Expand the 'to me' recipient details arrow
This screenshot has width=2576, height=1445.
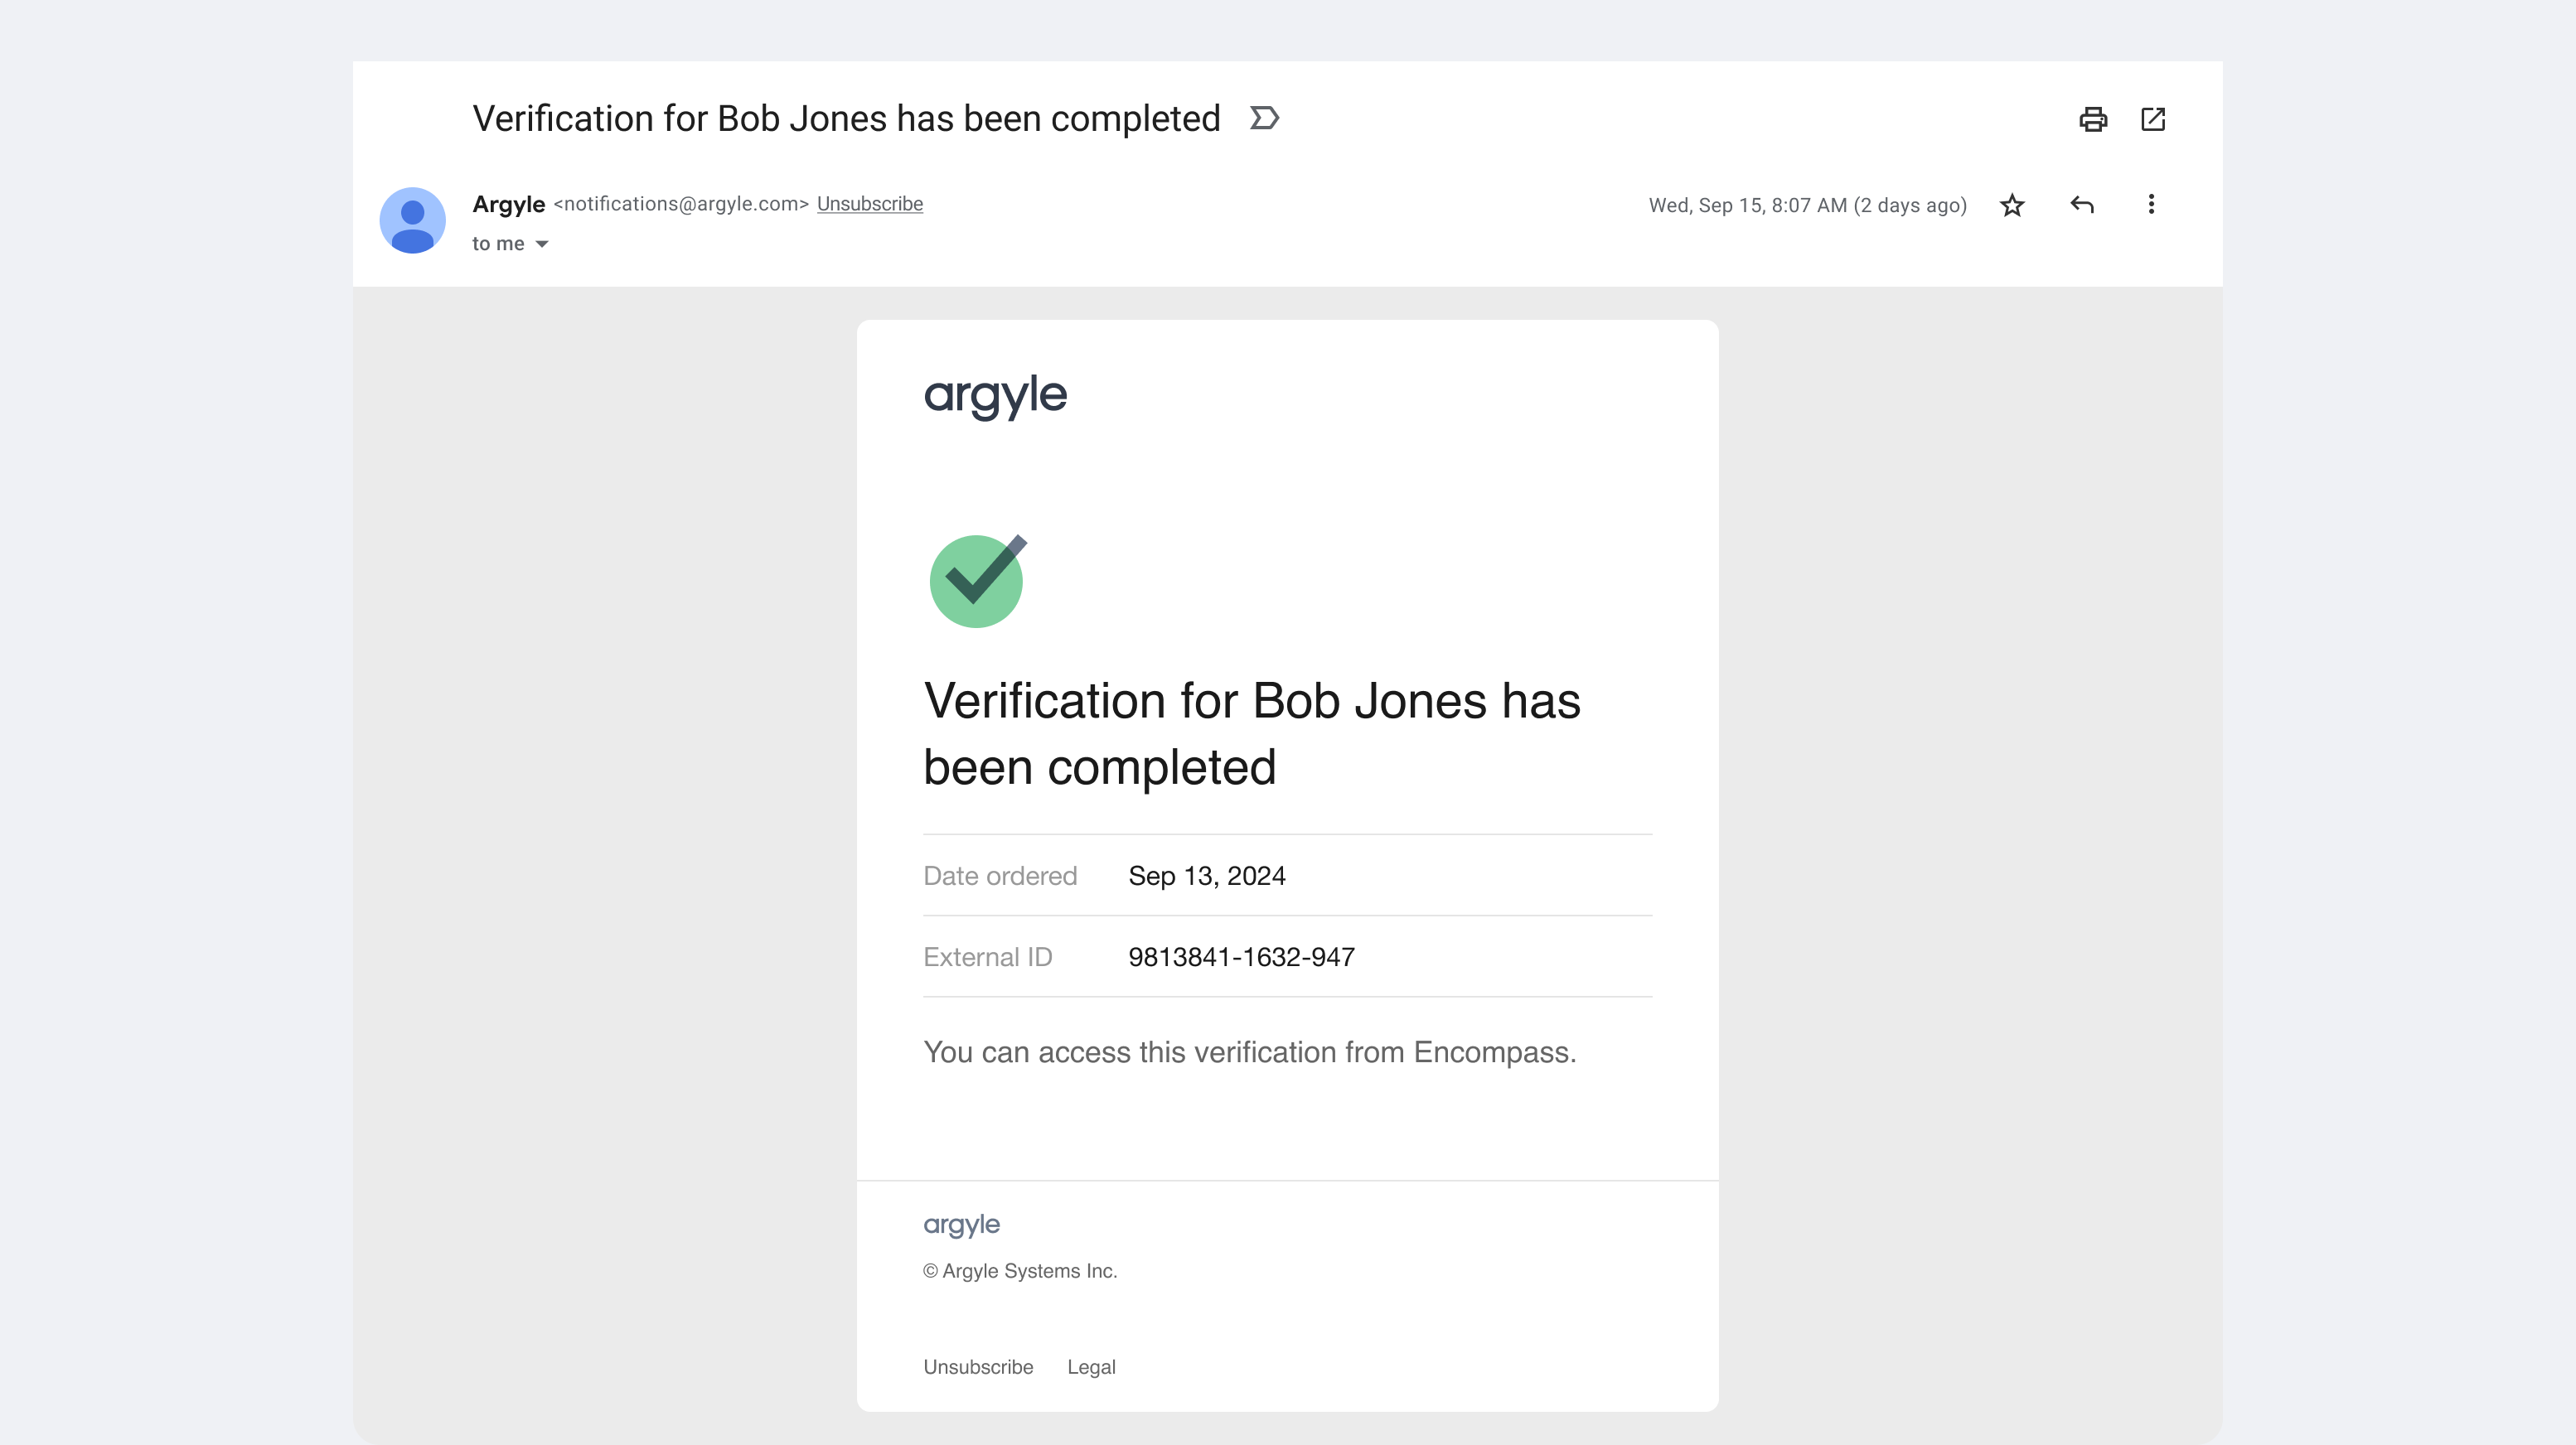click(541, 244)
